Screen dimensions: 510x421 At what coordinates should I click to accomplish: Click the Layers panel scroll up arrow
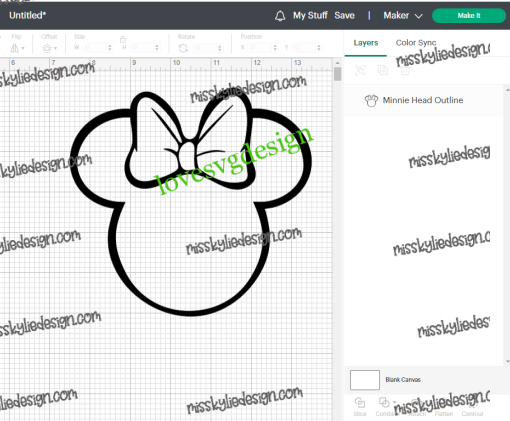pyautogui.click(x=507, y=90)
